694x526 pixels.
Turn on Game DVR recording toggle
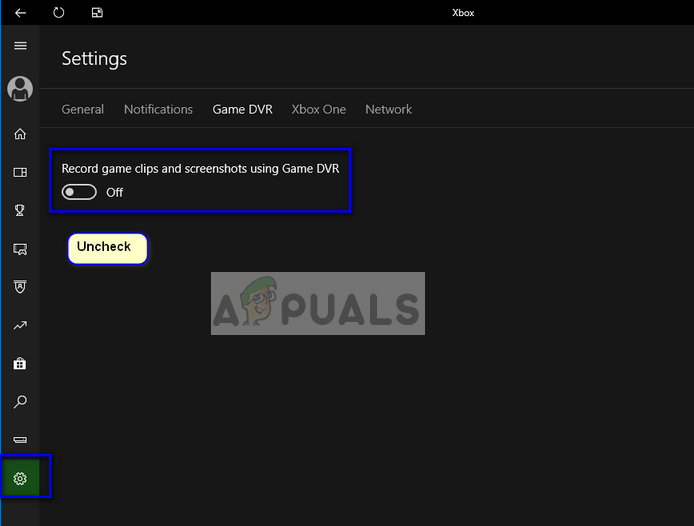click(79, 192)
